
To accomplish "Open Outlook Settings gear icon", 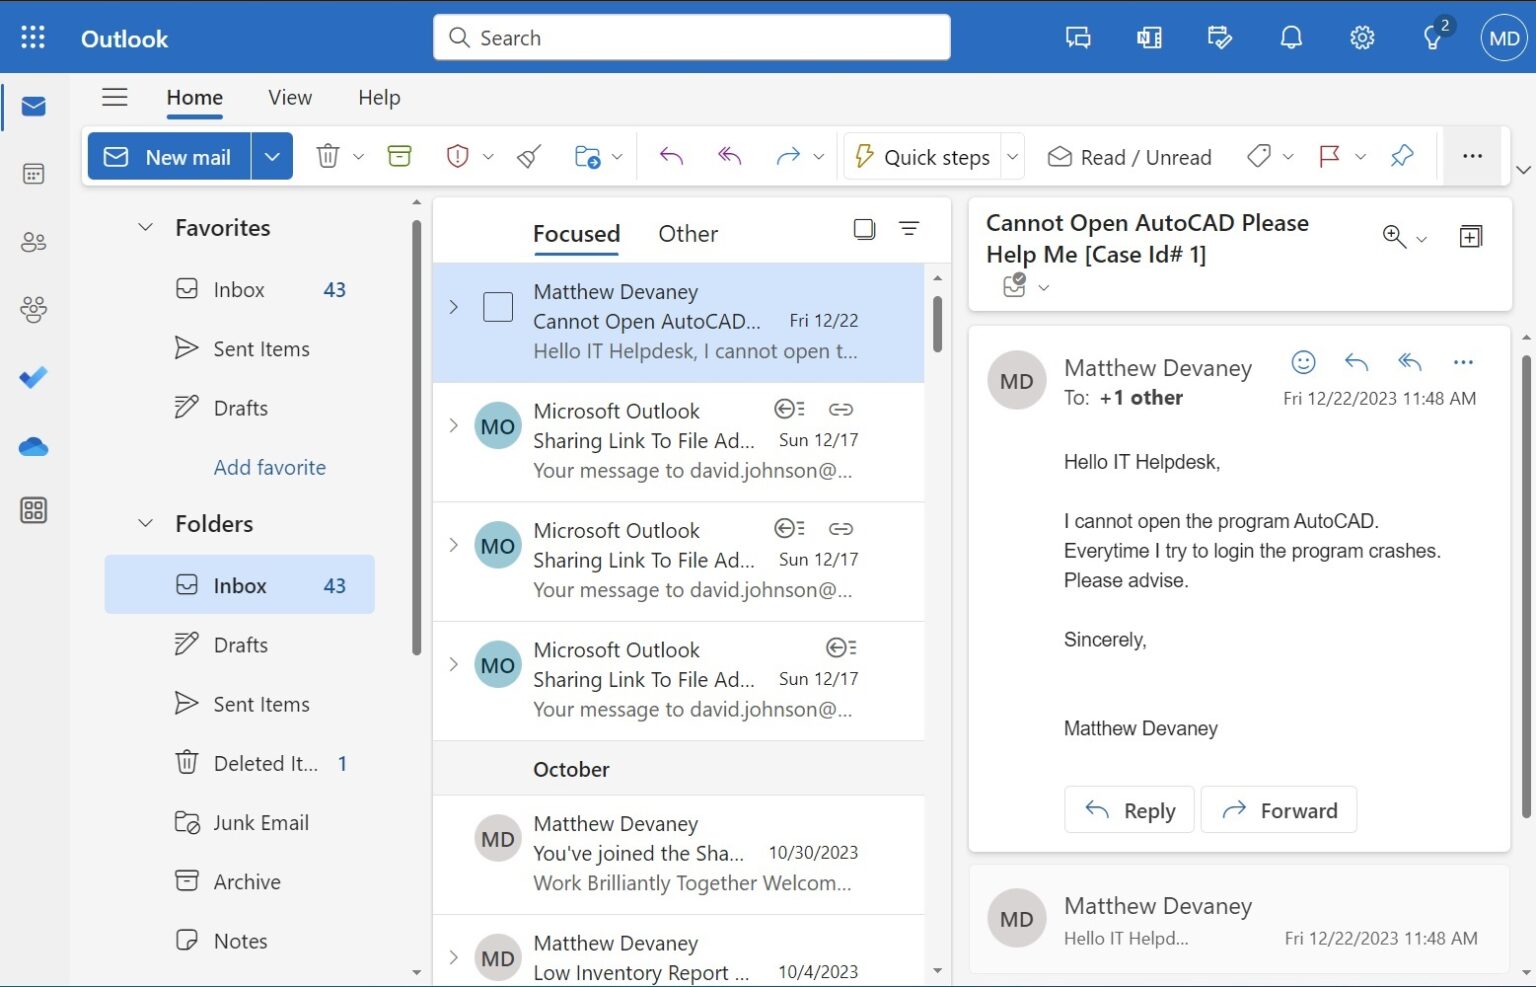I will click(1362, 37).
